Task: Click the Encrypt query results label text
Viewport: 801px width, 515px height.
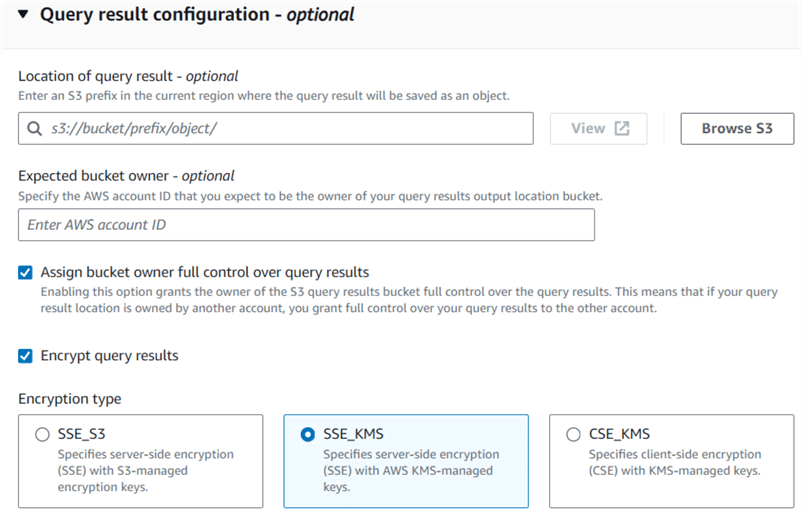Action: point(110,355)
